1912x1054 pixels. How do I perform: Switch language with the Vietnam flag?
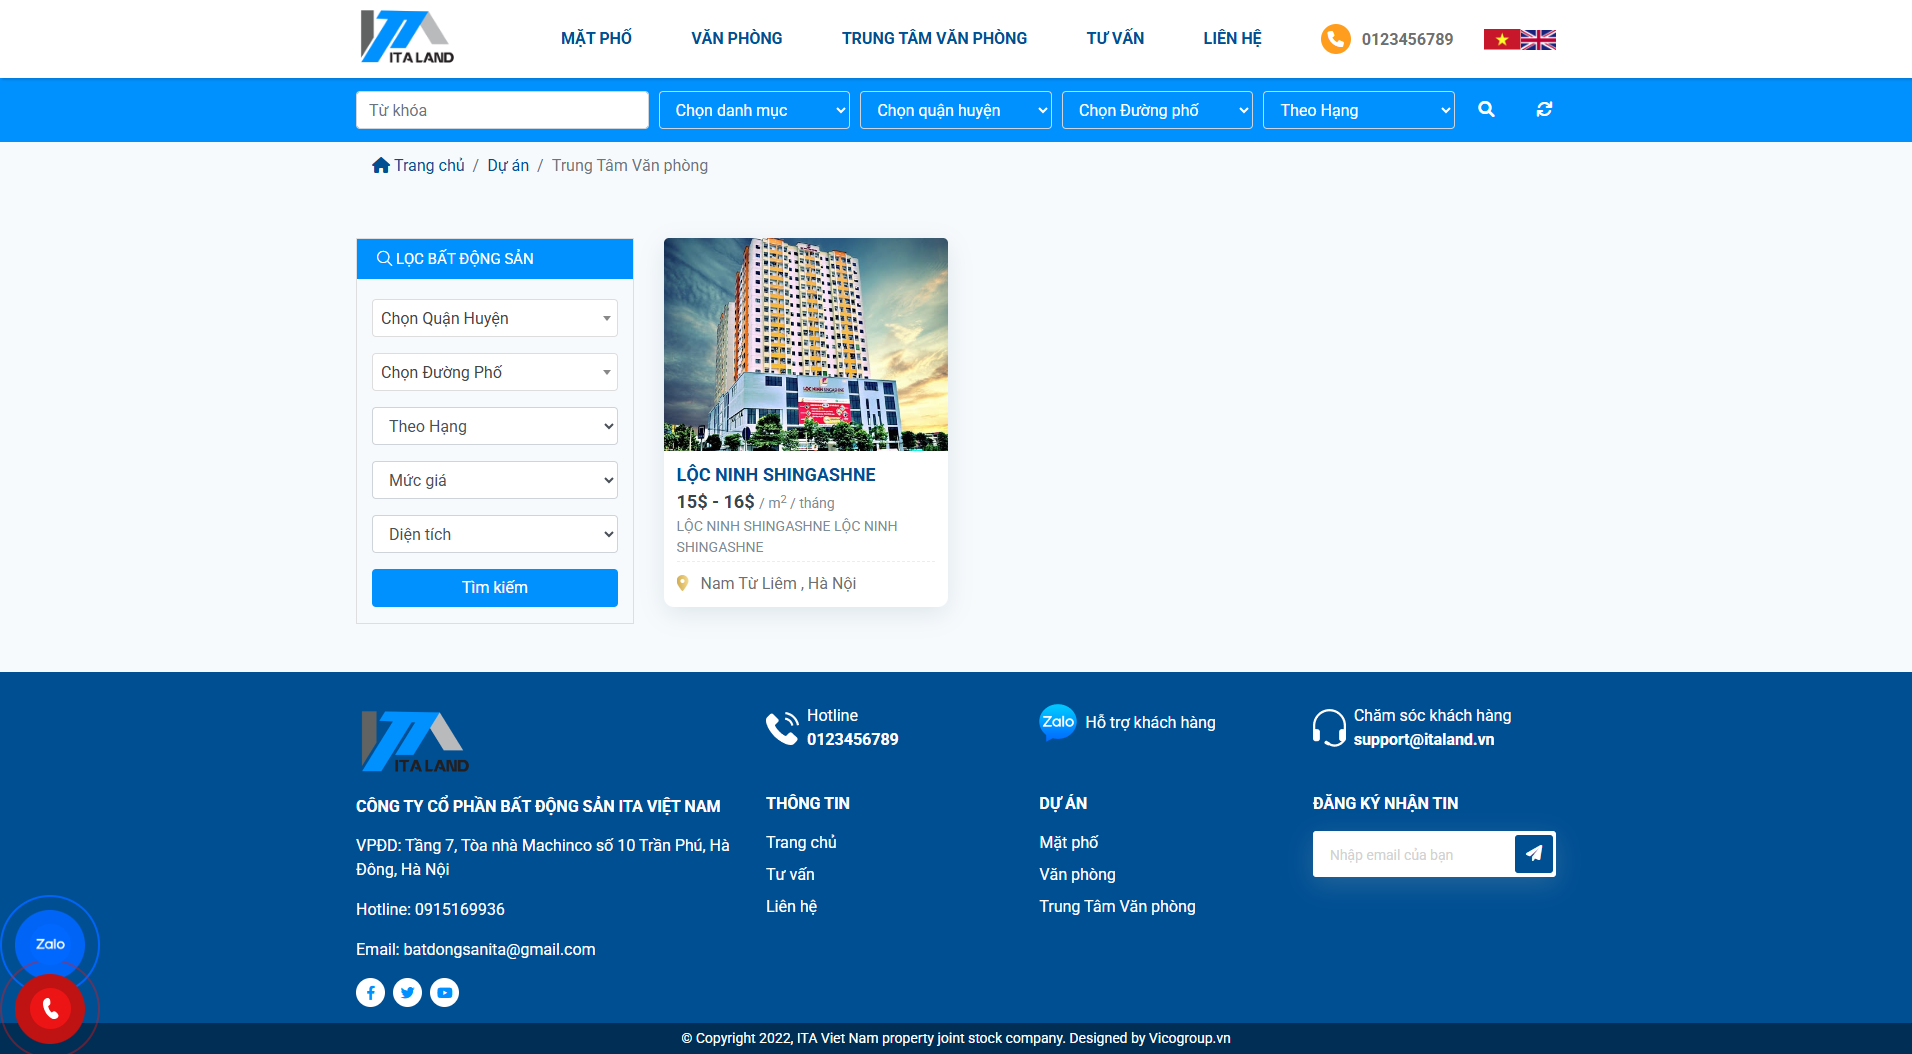[x=1501, y=39]
